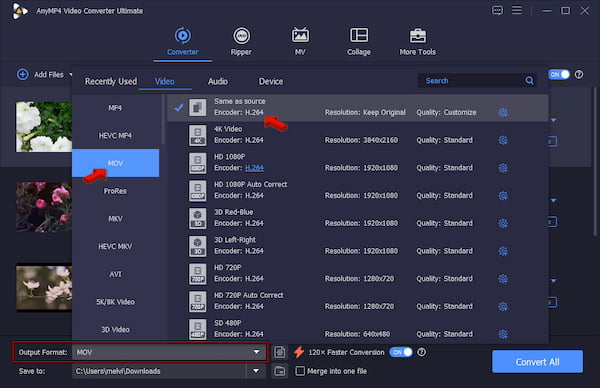This screenshot has width=600, height=388.
Task: Choose the 3D Left-Right preset row
Action: click(357, 246)
